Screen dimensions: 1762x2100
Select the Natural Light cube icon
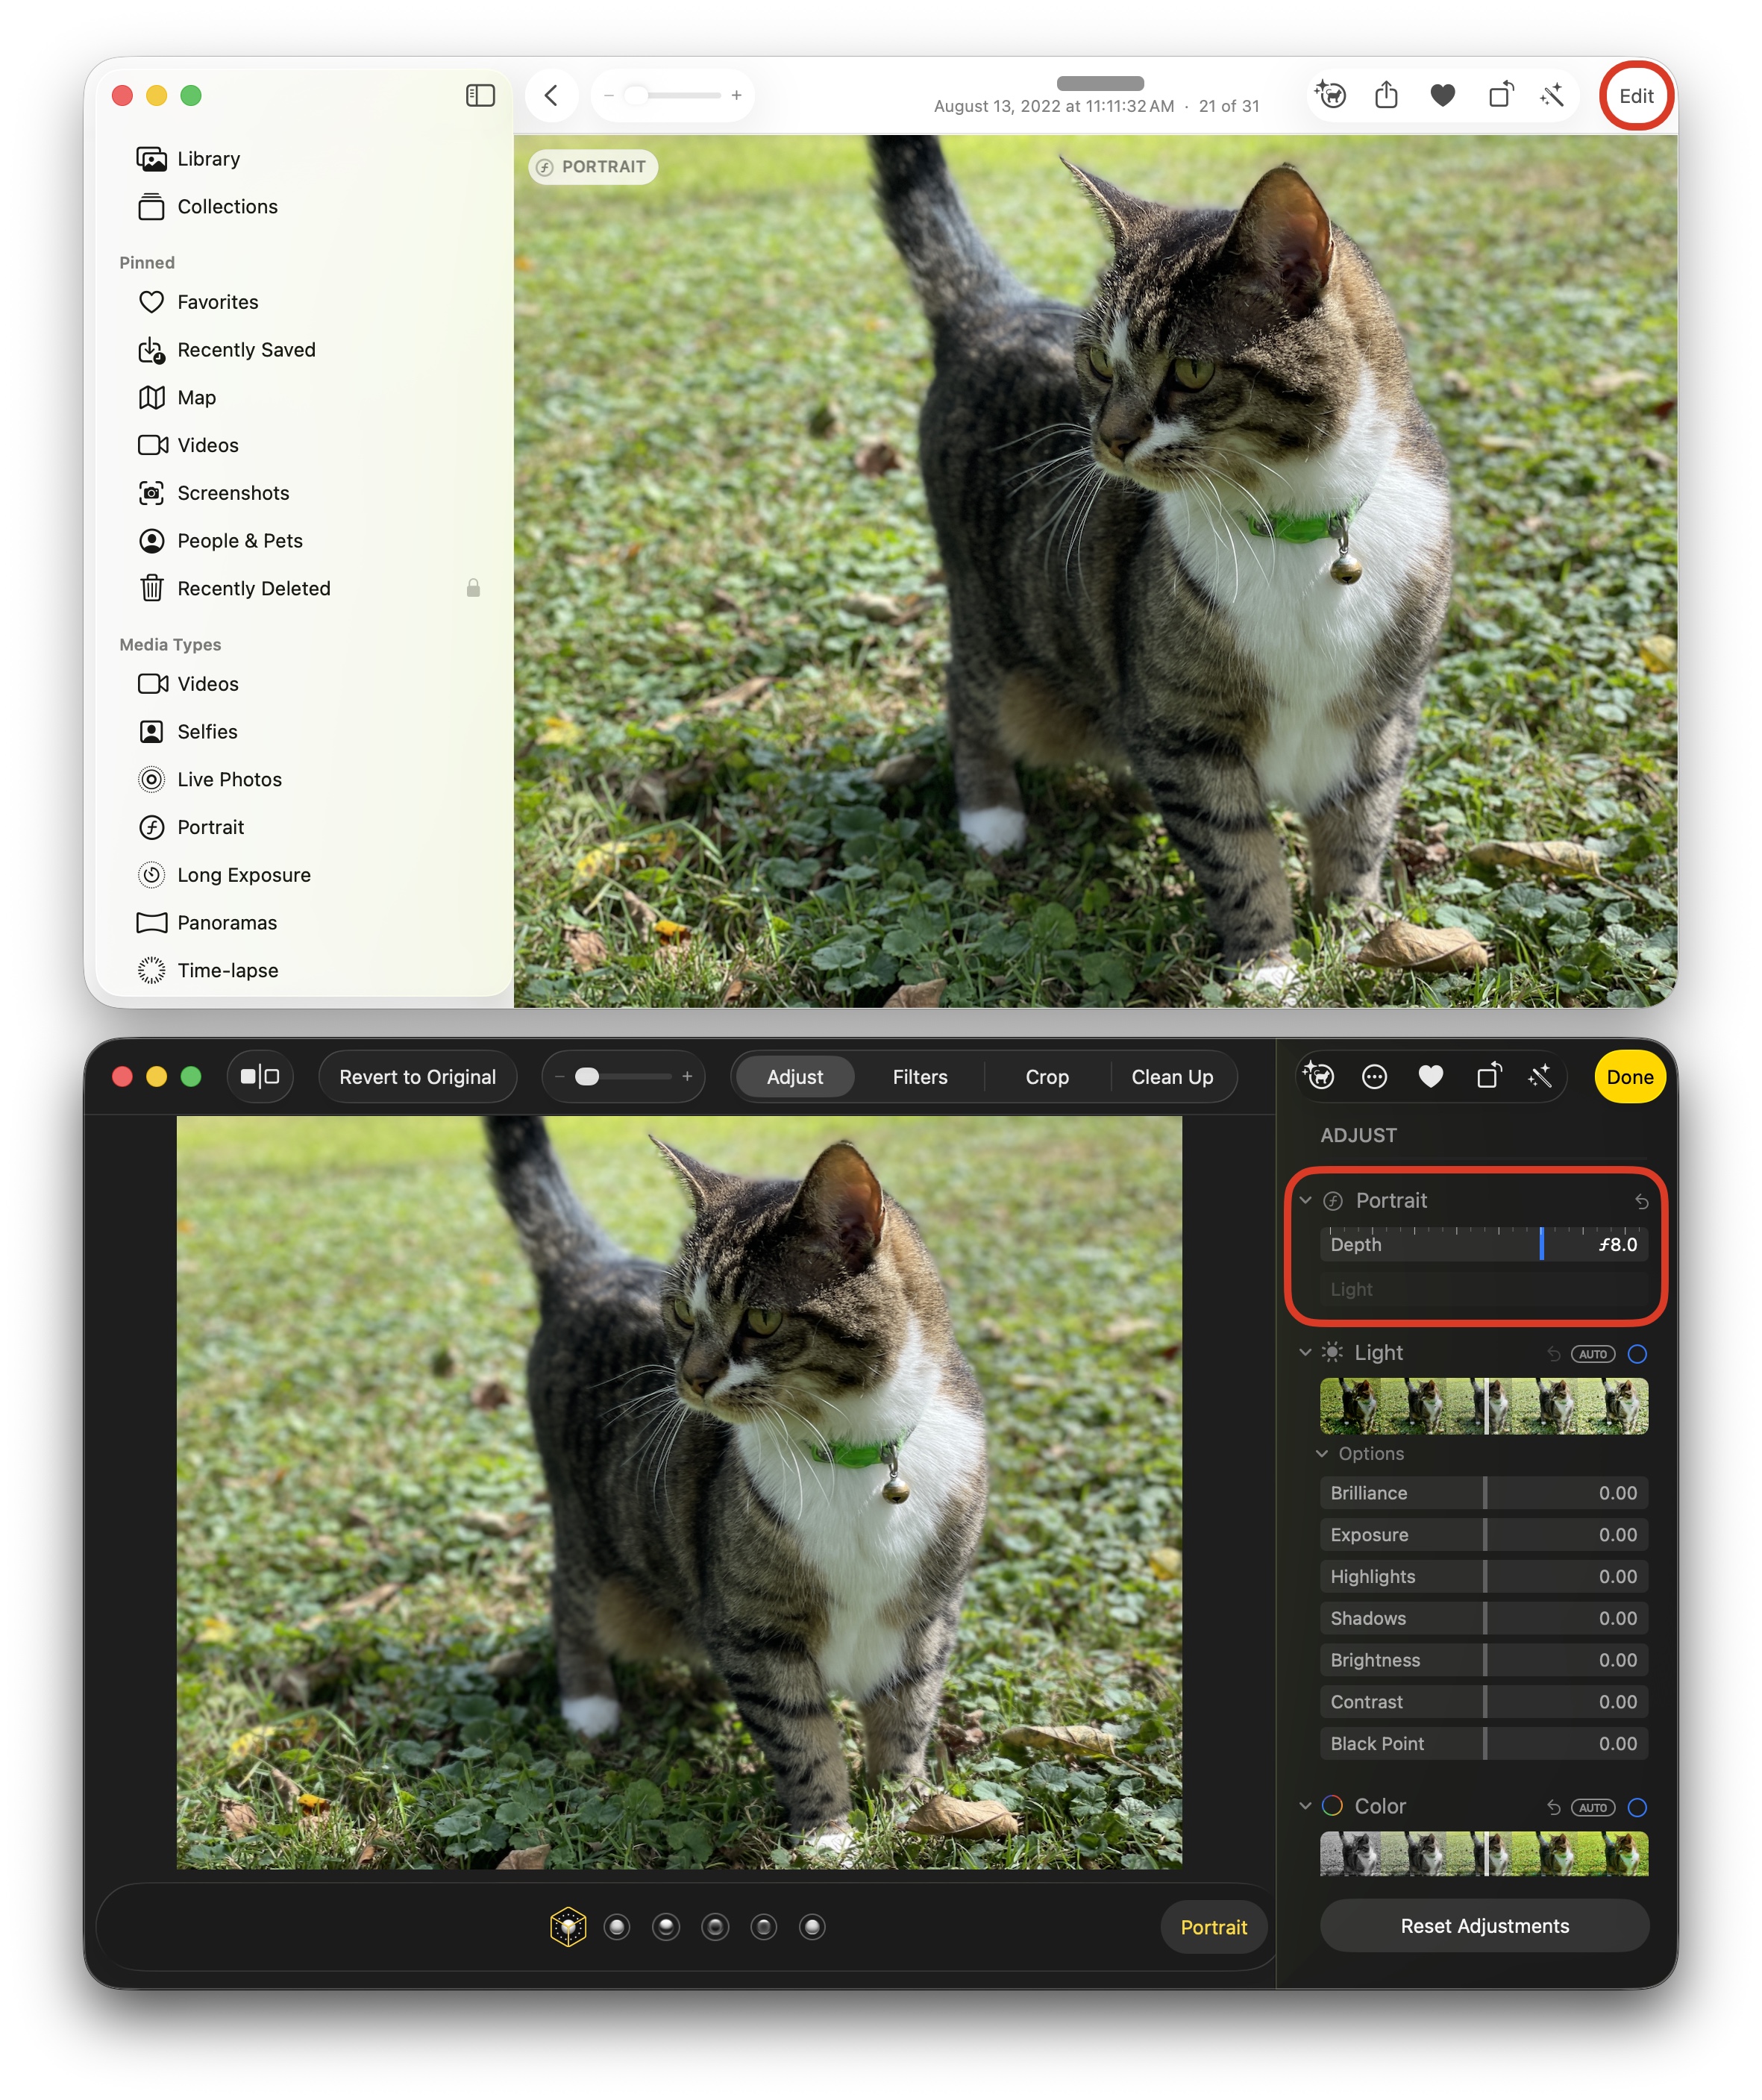(x=567, y=1927)
